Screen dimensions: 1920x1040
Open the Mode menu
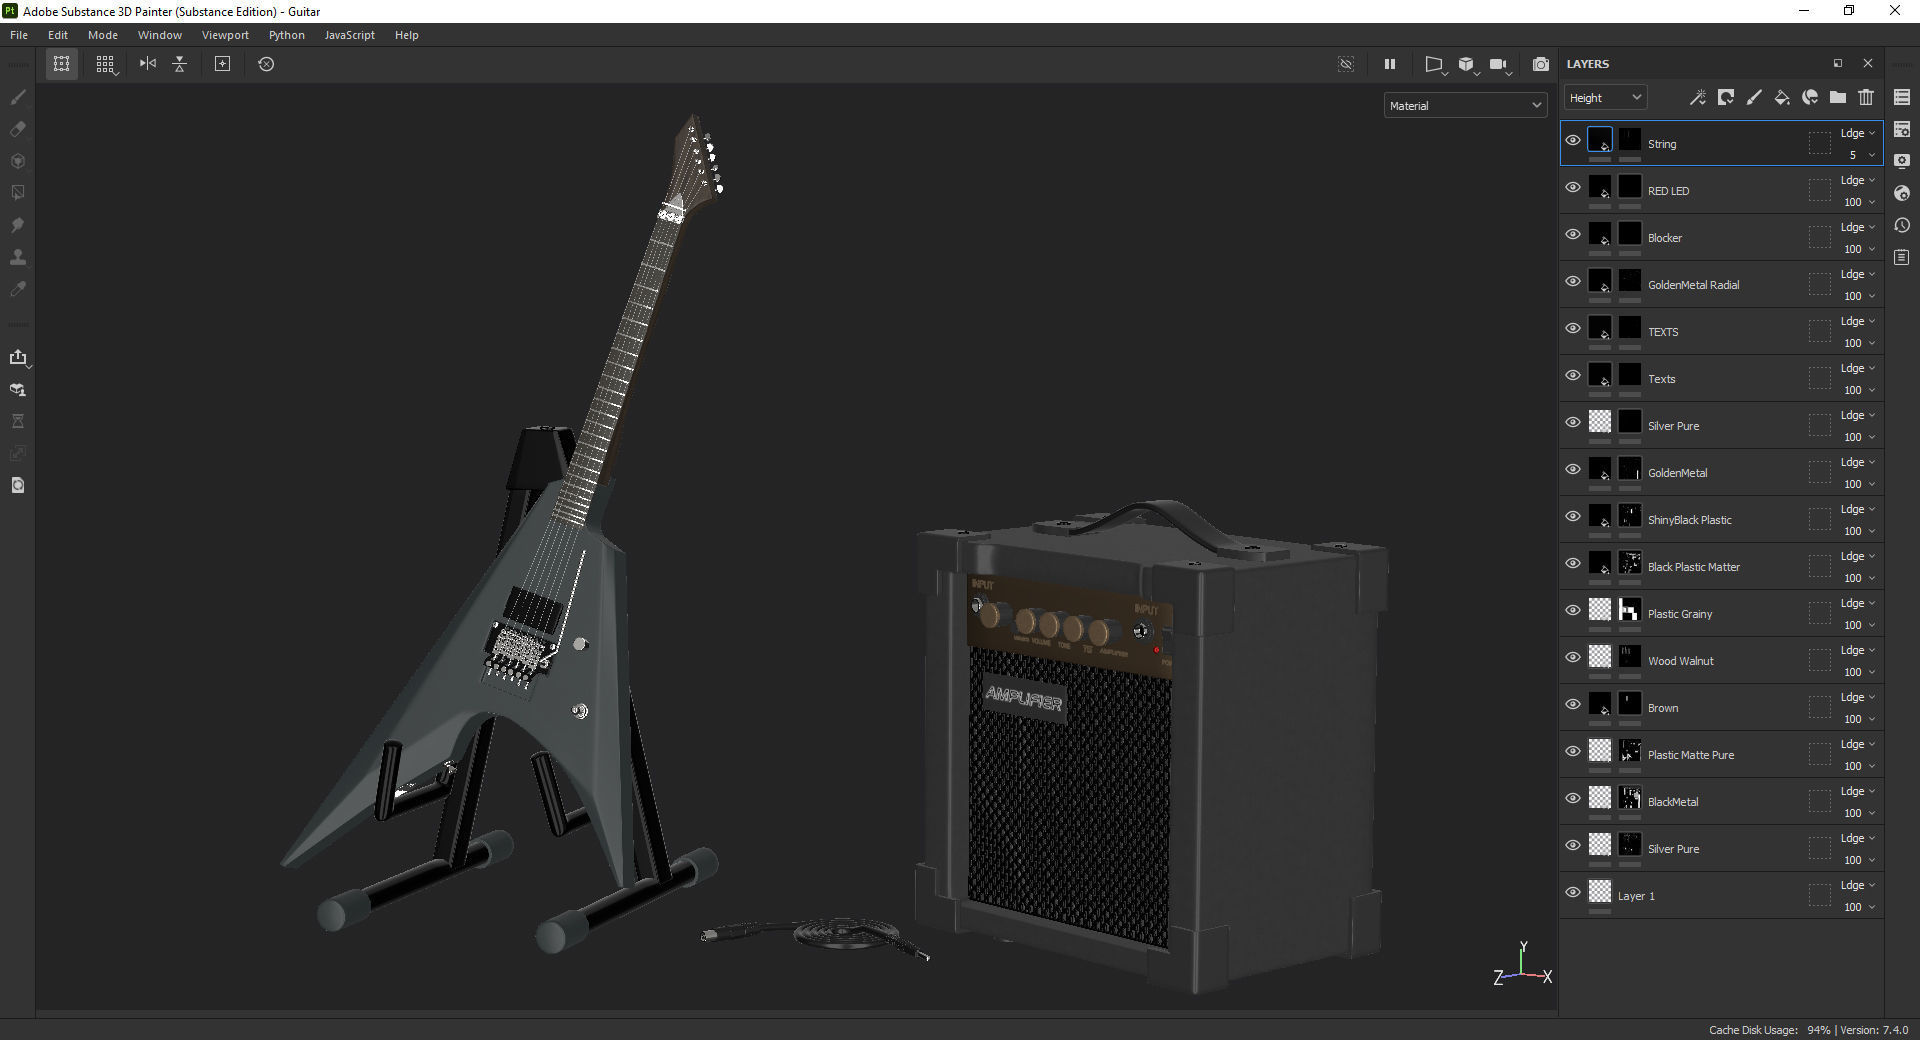[x=103, y=35]
